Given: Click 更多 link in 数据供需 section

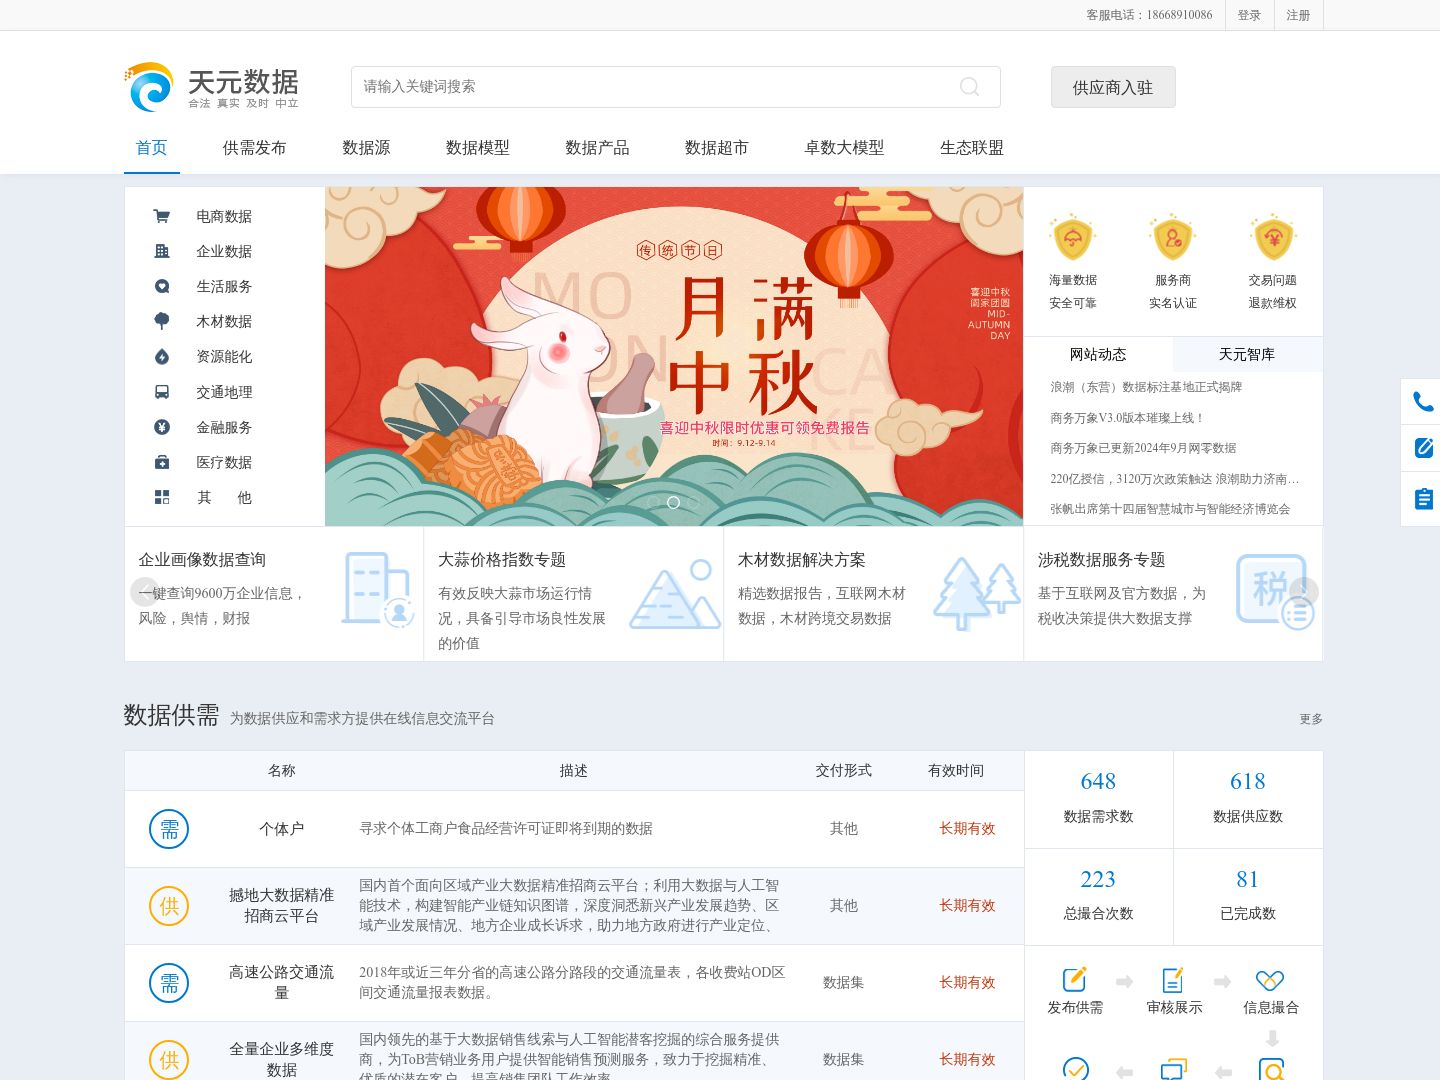Looking at the screenshot, I should 1311,719.
